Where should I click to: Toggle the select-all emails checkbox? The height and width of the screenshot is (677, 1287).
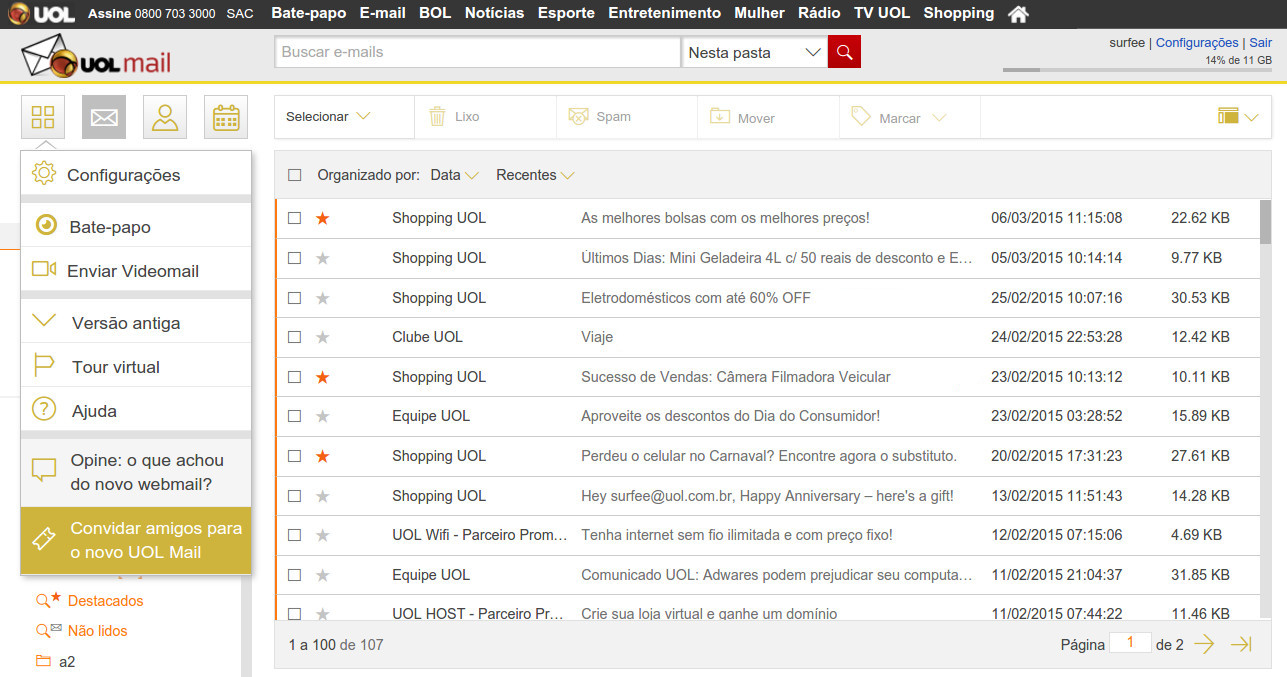[294, 175]
